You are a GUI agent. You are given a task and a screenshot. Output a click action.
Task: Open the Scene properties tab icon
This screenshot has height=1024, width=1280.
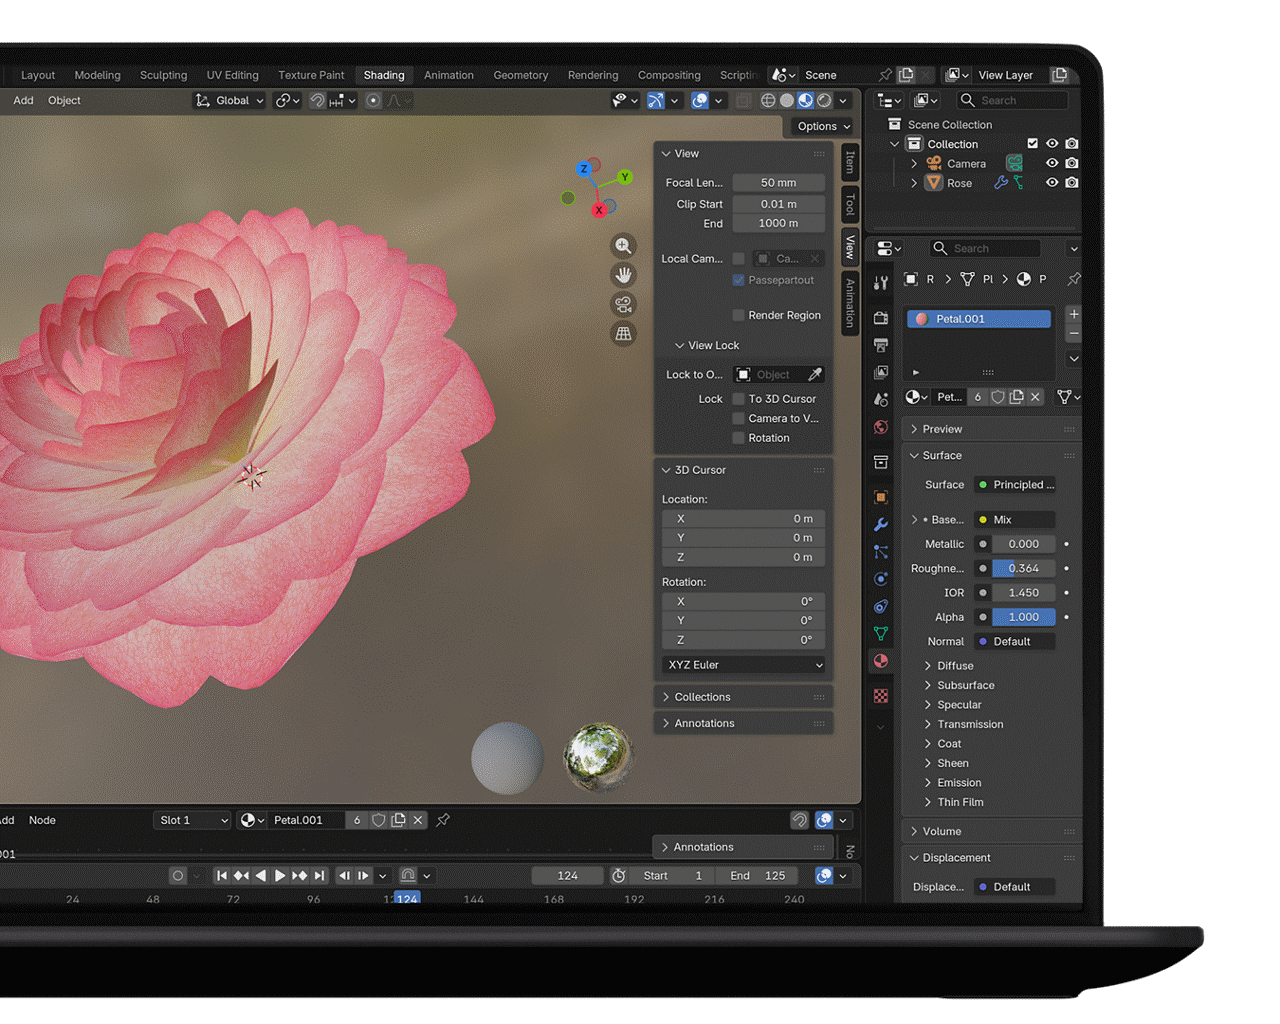click(881, 399)
